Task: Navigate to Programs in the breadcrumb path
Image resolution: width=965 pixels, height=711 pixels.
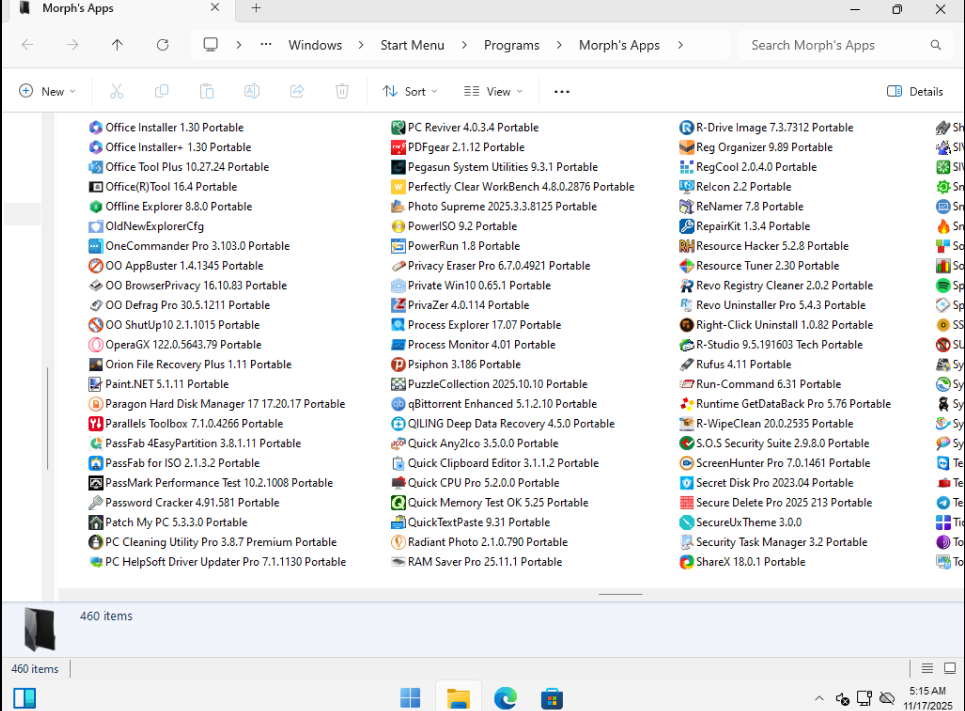Action: pyautogui.click(x=511, y=45)
